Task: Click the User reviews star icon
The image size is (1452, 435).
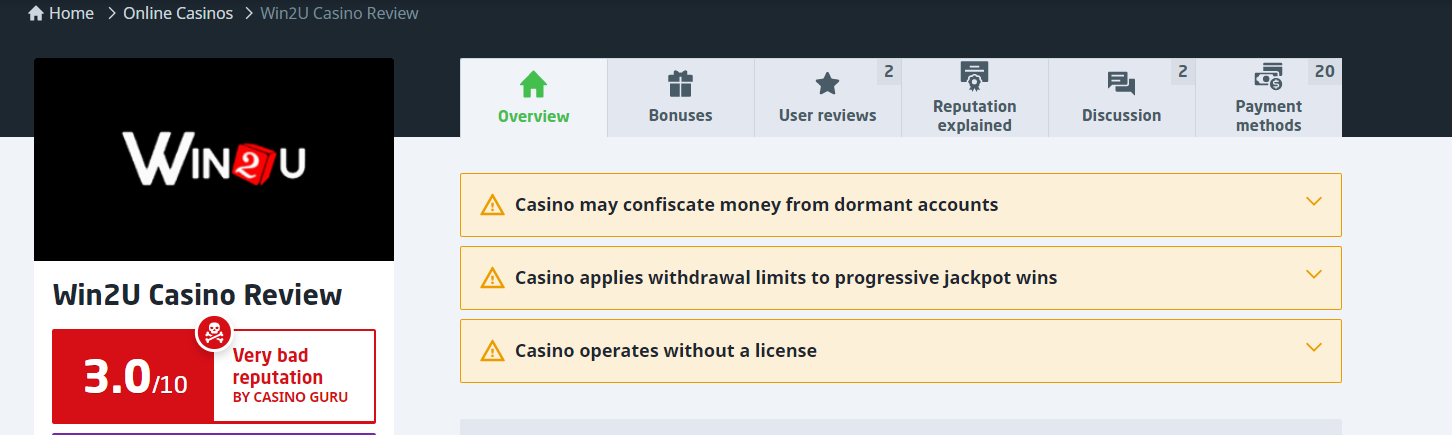Action: pos(827,84)
